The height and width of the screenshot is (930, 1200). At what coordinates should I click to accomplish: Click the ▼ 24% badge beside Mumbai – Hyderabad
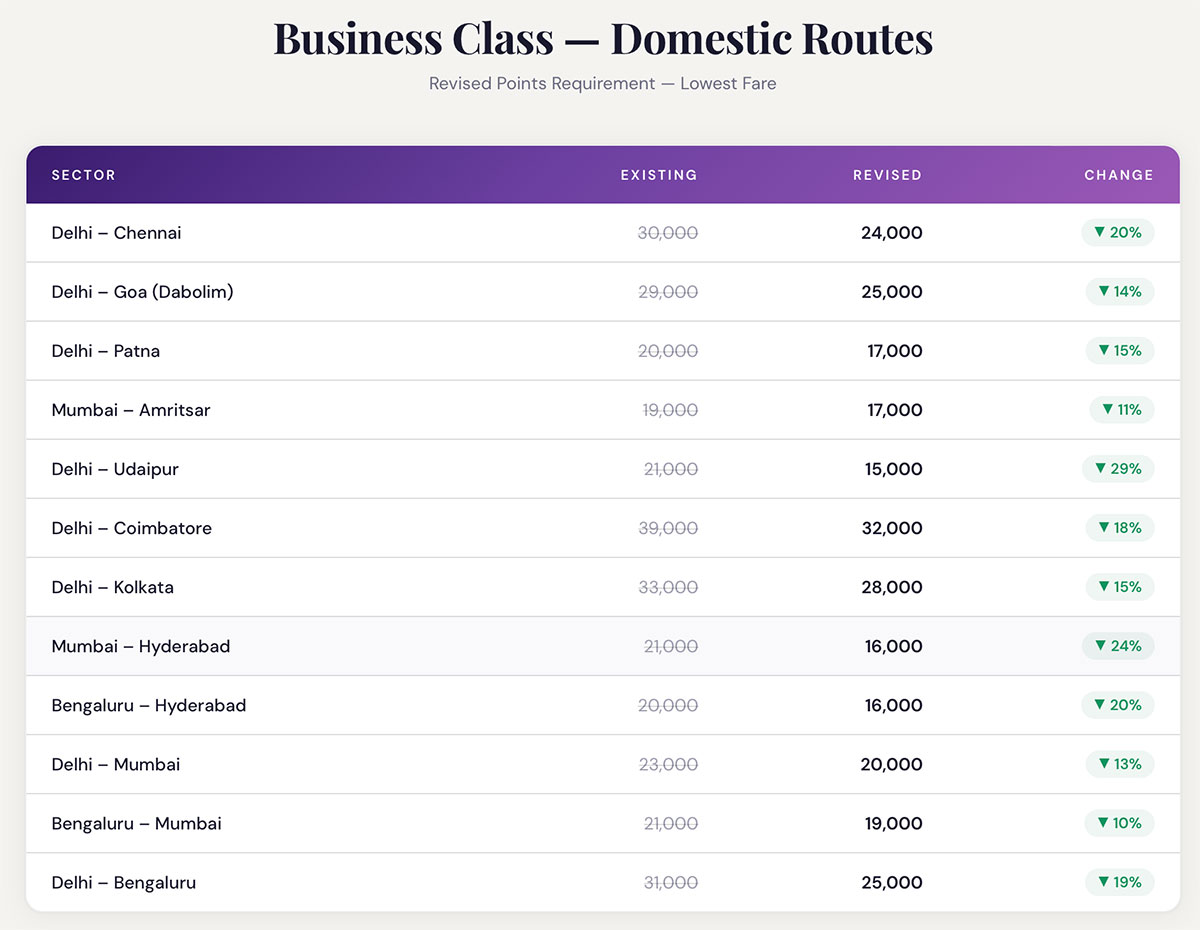point(1118,646)
